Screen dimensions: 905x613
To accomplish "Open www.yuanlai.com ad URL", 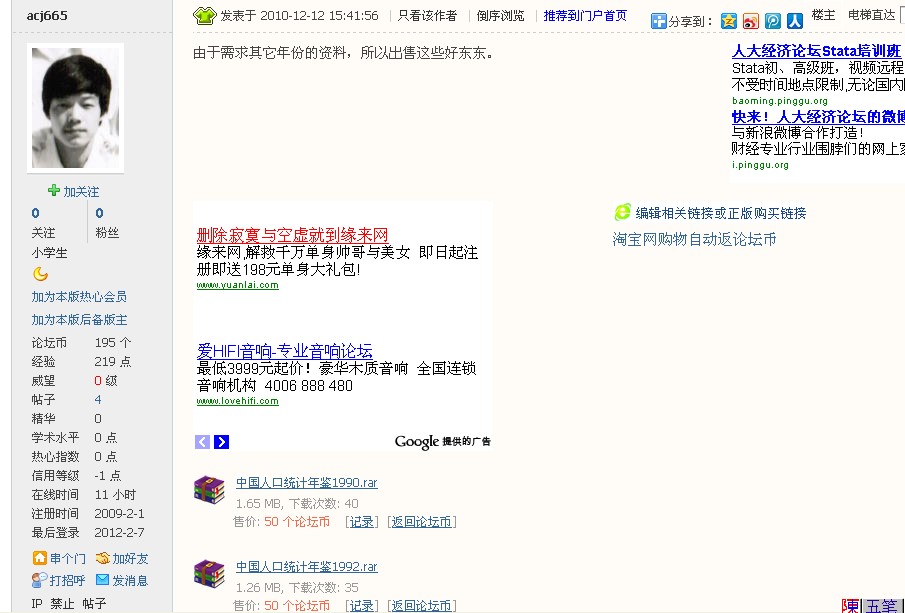I will (x=237, y=285).
